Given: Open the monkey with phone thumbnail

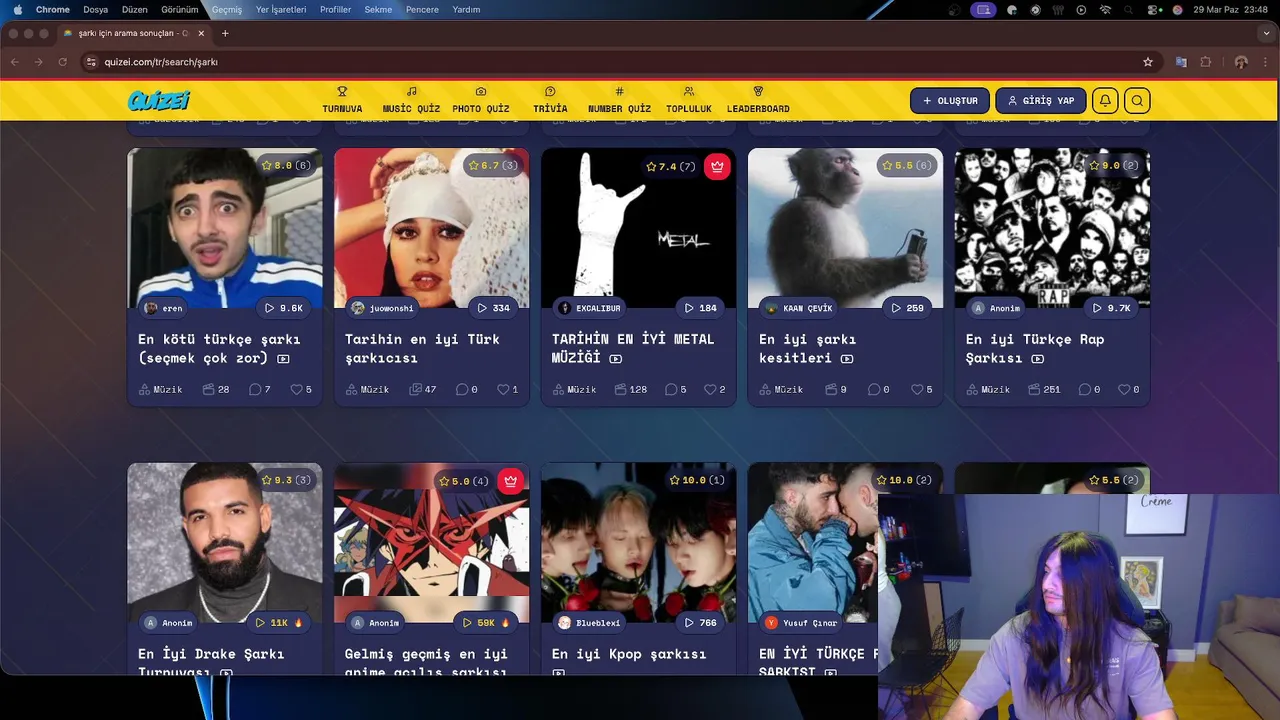Looking at the screenshot, I should (x=845, y=228).
